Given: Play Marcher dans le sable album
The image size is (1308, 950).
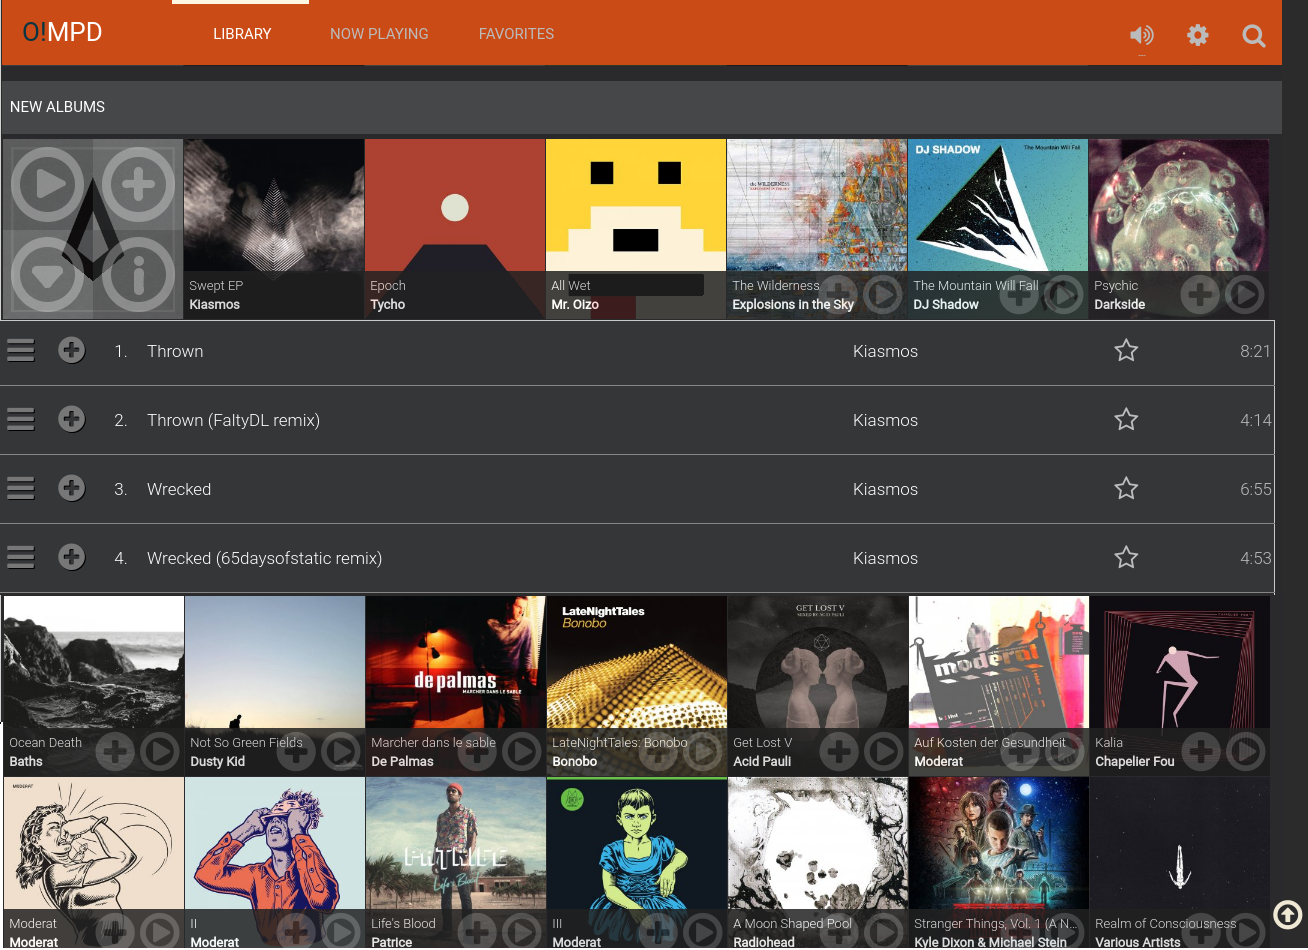Looking at the screenshot, I should click(x=522, y=751).
